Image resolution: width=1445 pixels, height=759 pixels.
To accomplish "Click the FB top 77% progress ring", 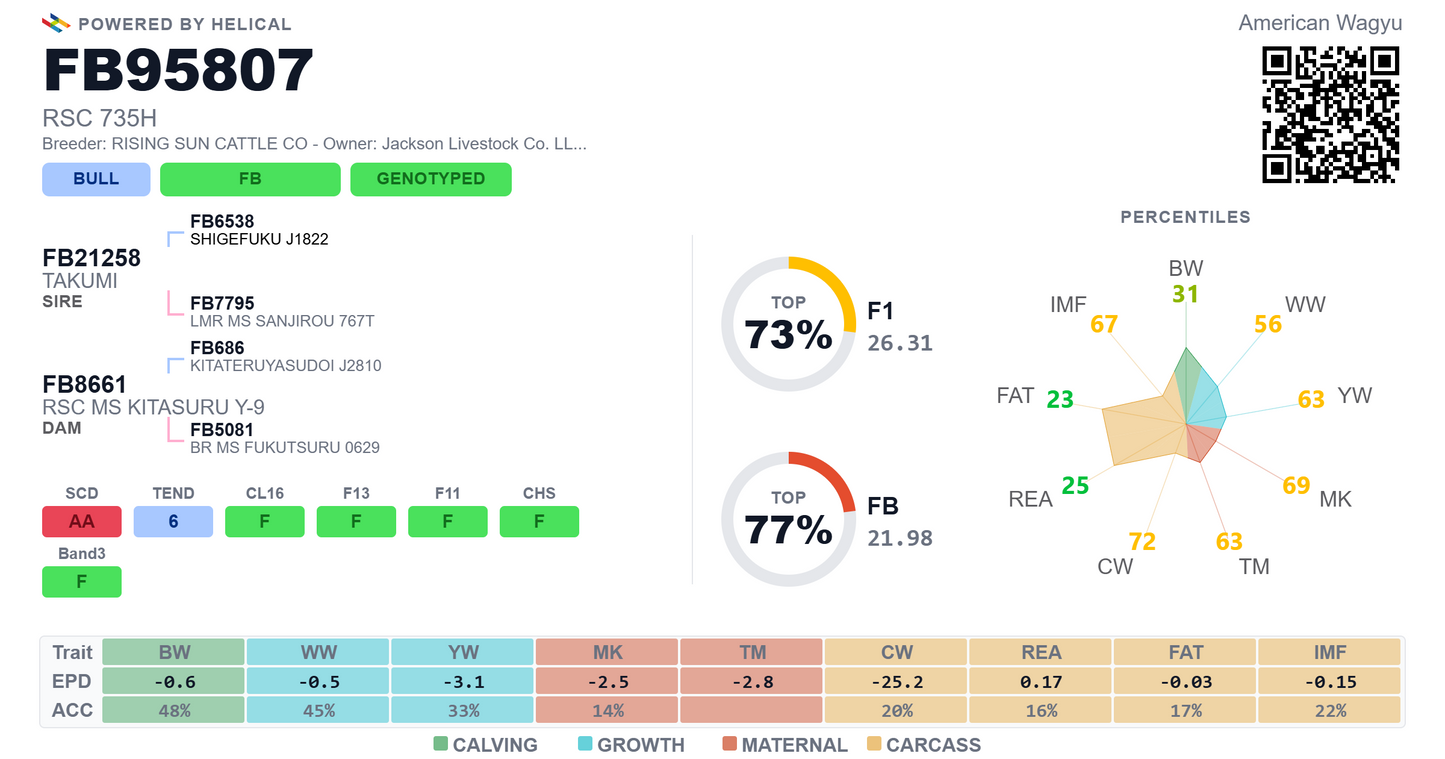I will coord(788,519).
